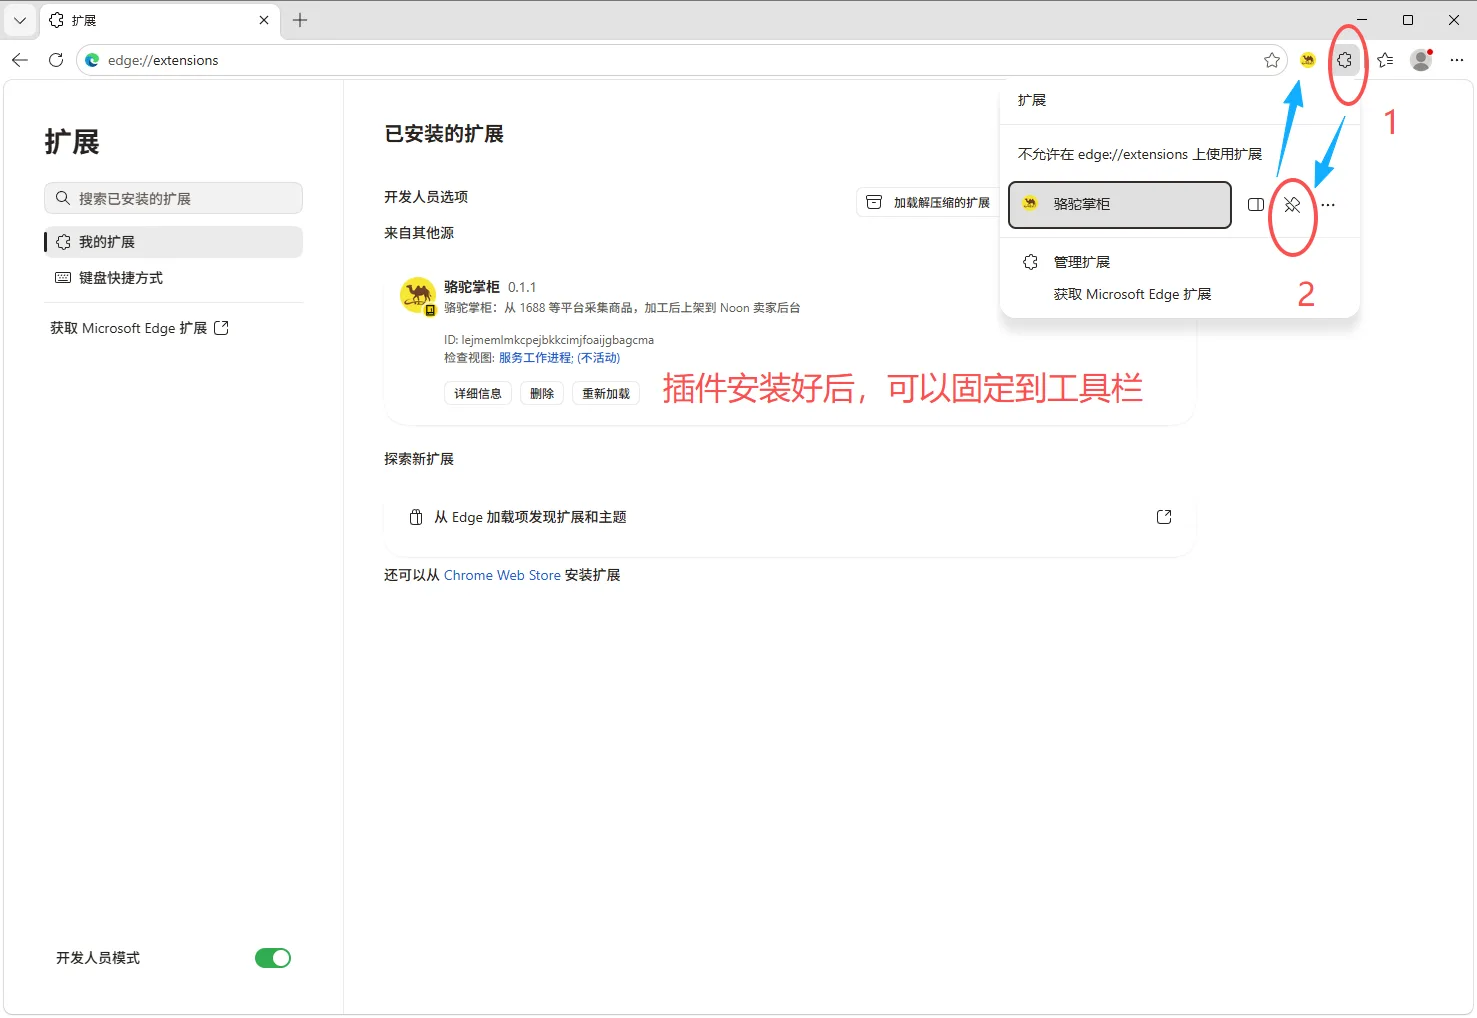Open tab actions menu chevron
Image resolution: width=1477 pixels, height=1018 pixels.
19,20
